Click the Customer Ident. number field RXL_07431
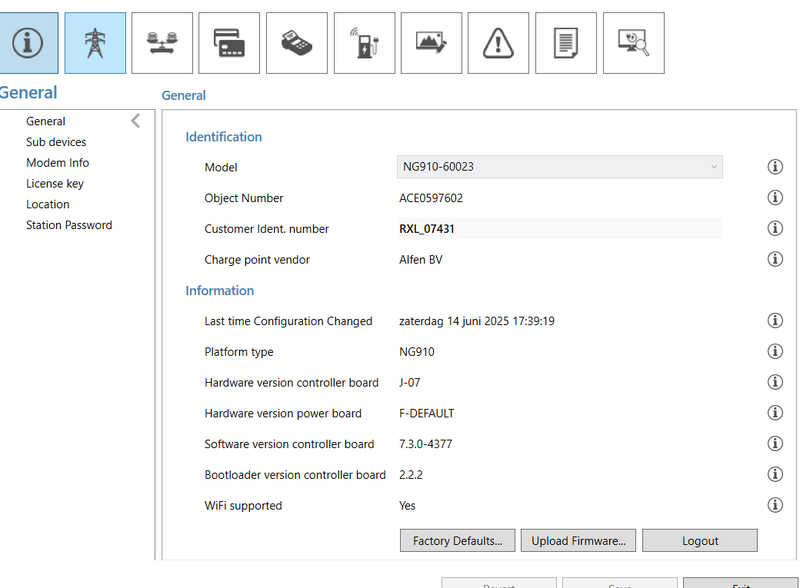 560,229
